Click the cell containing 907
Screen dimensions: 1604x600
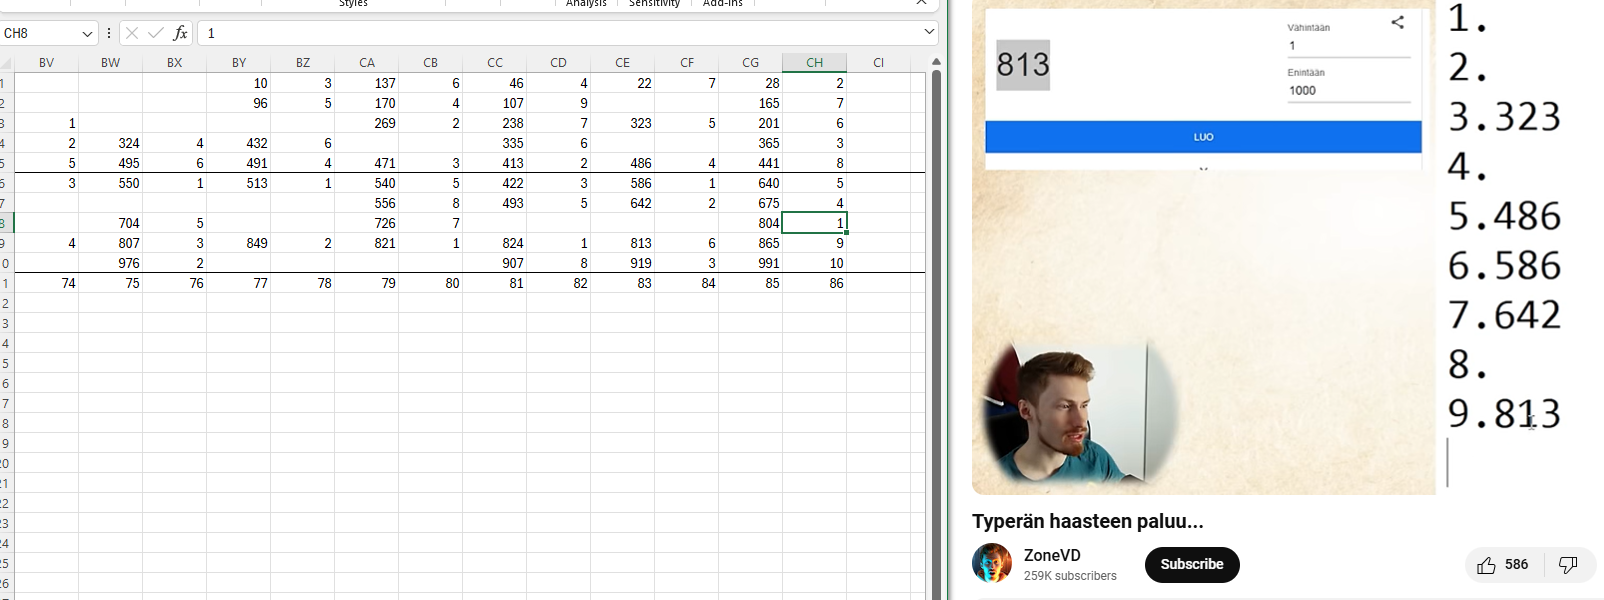(494, 263)
